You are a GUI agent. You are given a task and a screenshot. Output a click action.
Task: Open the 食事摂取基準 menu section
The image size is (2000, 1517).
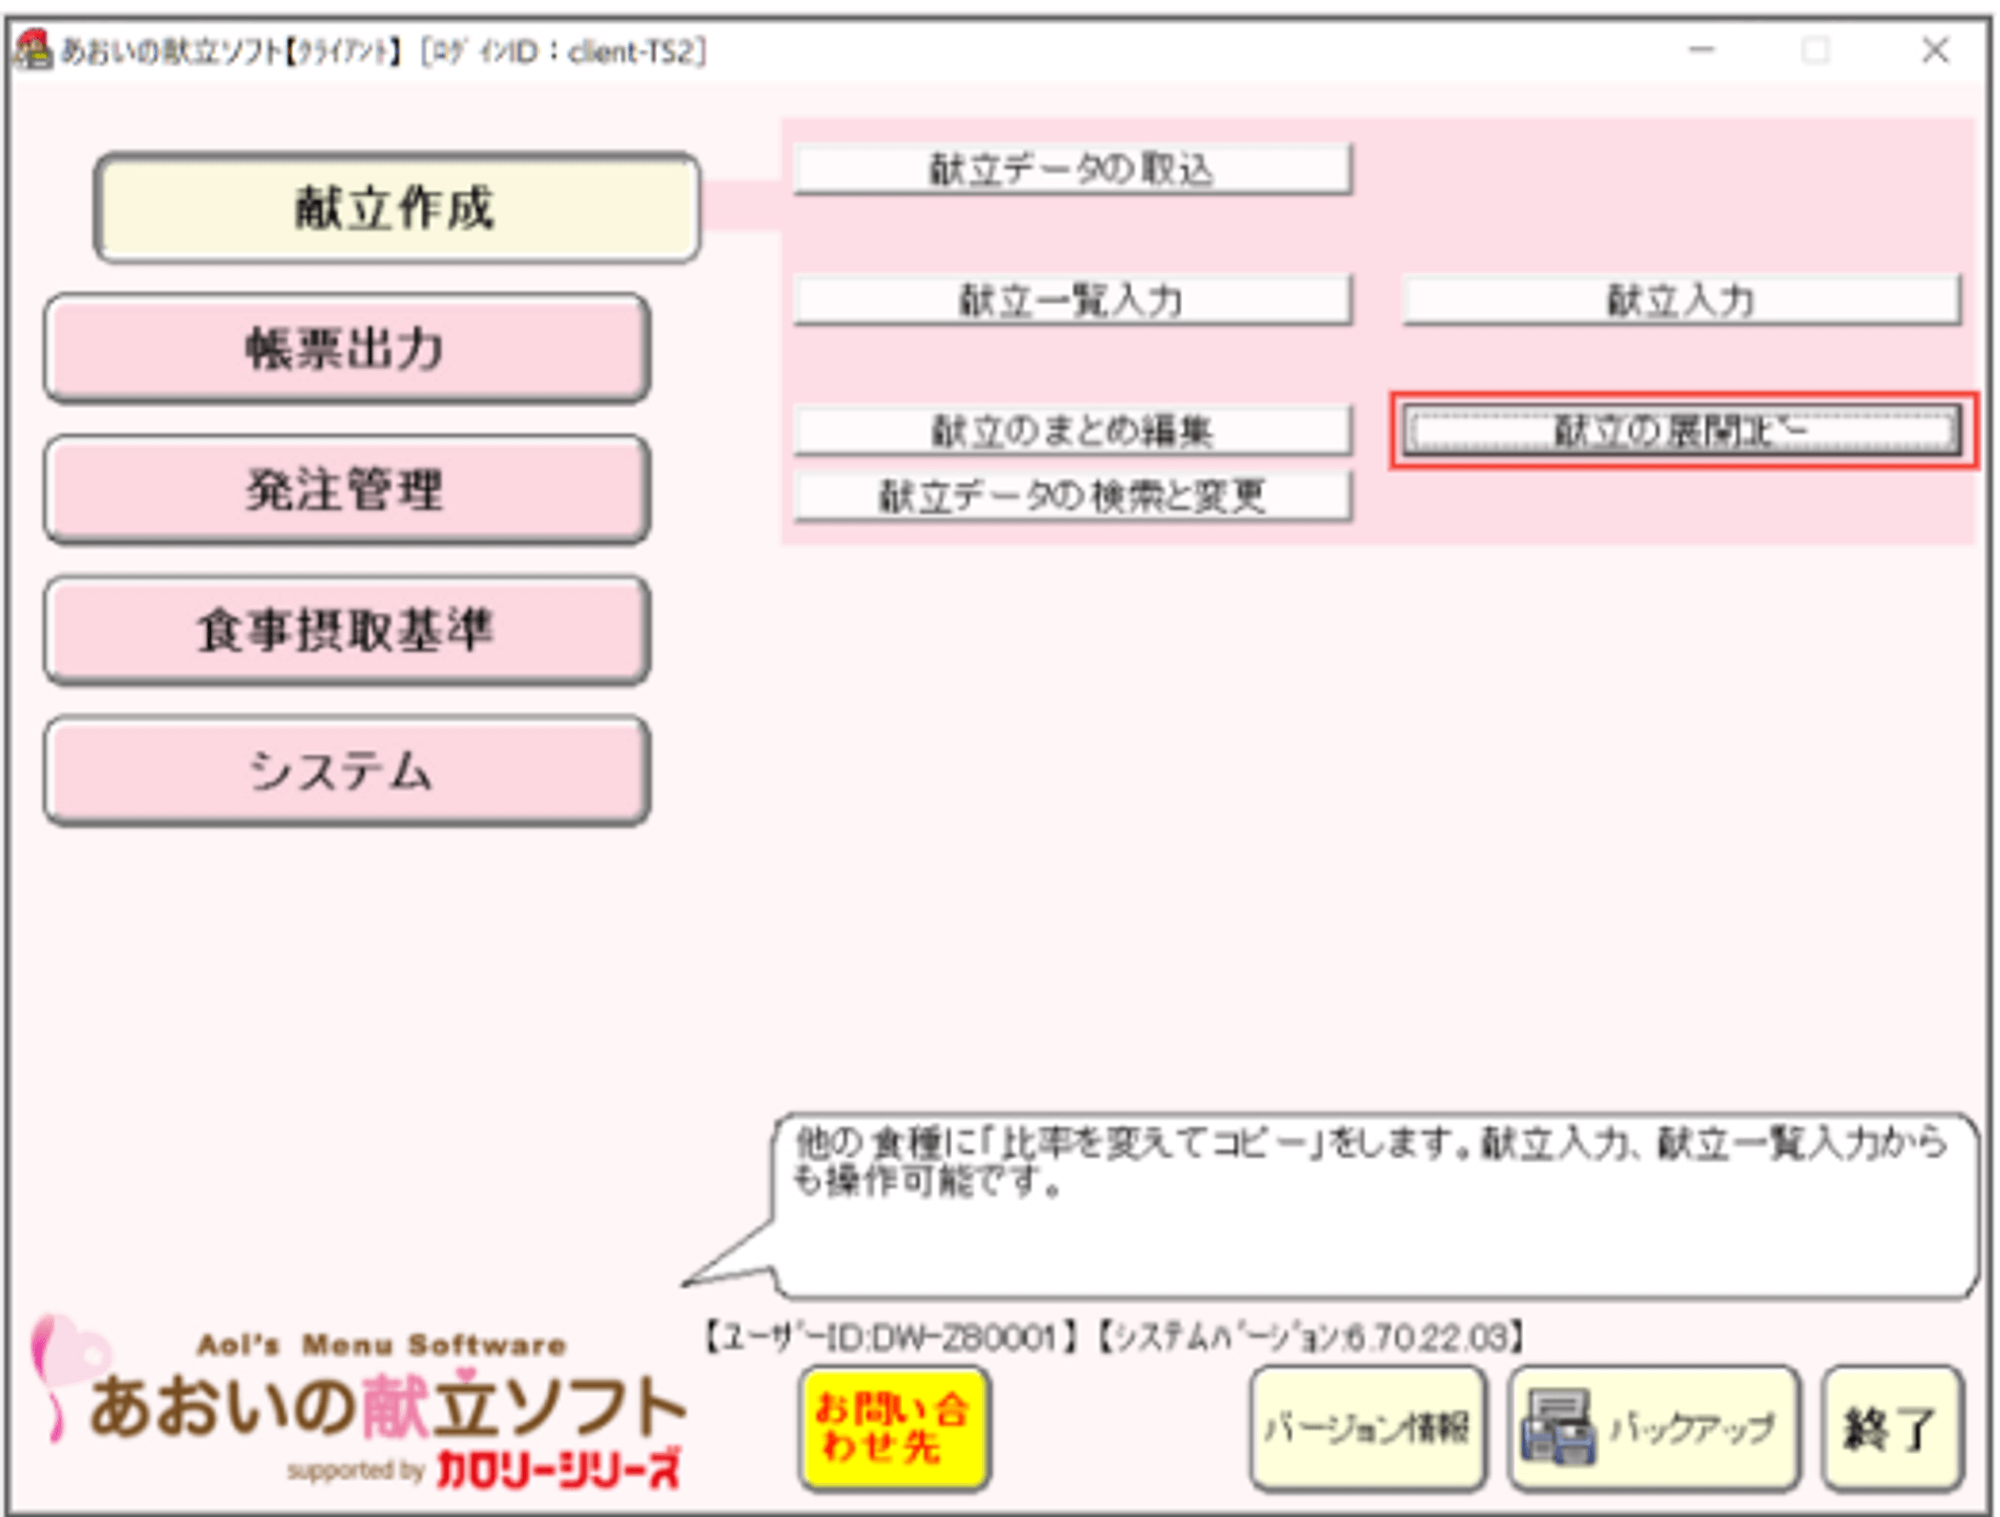tap(347, 630)
